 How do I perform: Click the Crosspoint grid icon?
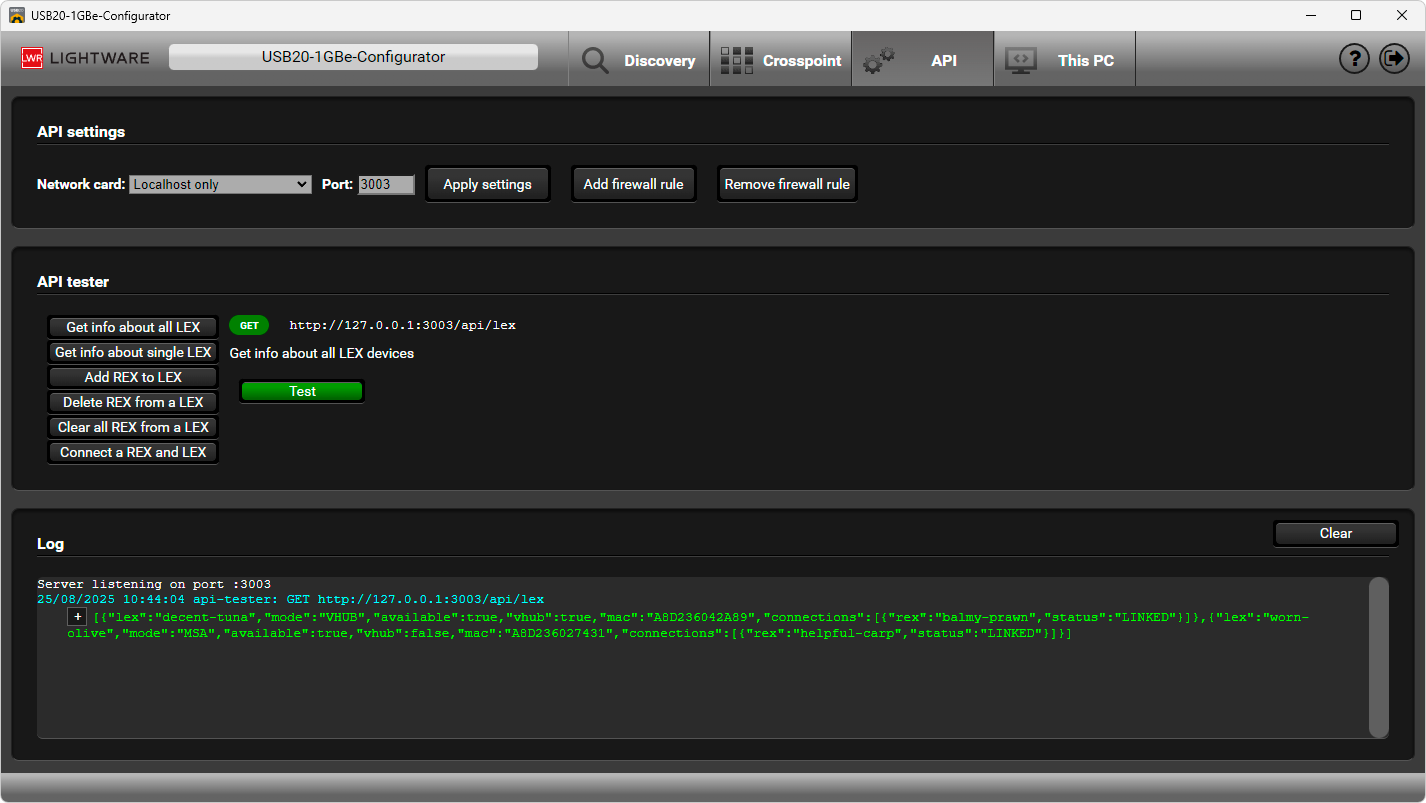tap(737, 61)
